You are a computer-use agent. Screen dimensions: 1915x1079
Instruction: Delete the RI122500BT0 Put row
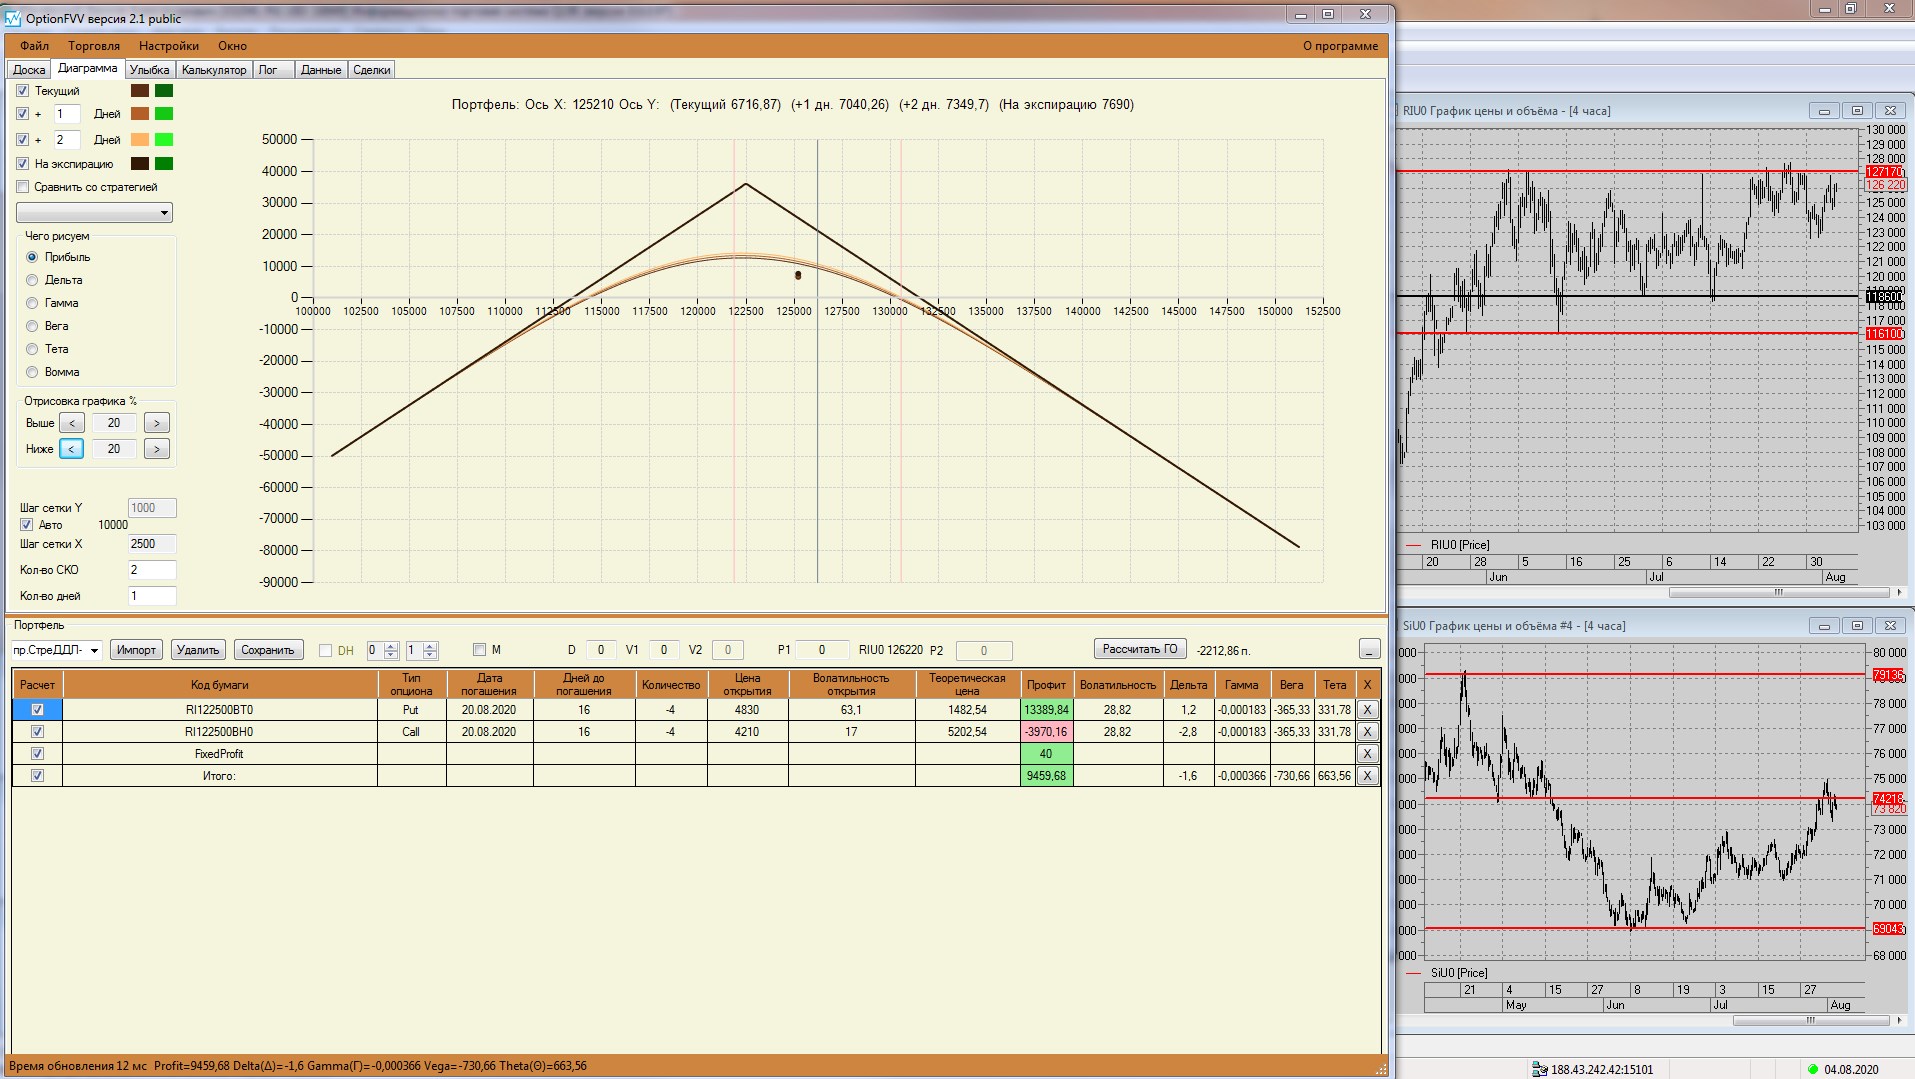[x=1367, y=709]
